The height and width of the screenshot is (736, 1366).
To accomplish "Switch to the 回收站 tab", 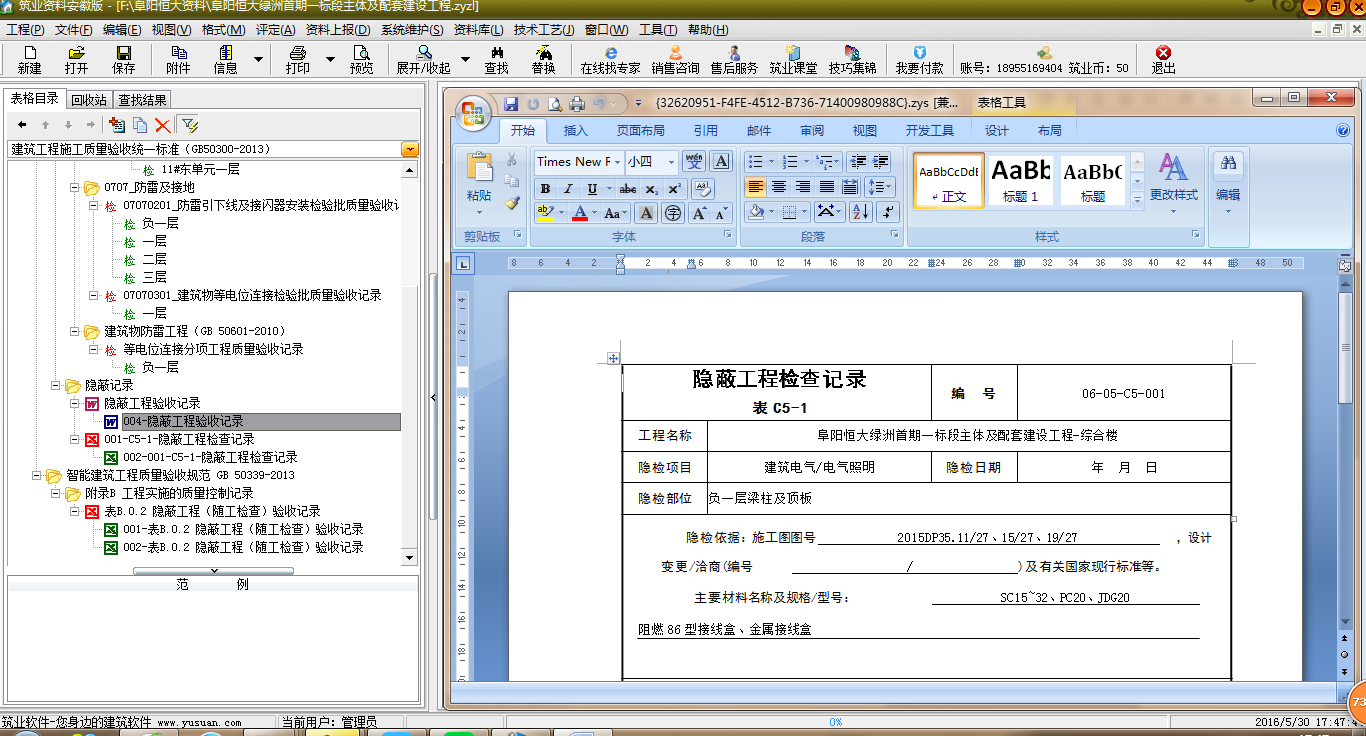I will coord(89,99).
